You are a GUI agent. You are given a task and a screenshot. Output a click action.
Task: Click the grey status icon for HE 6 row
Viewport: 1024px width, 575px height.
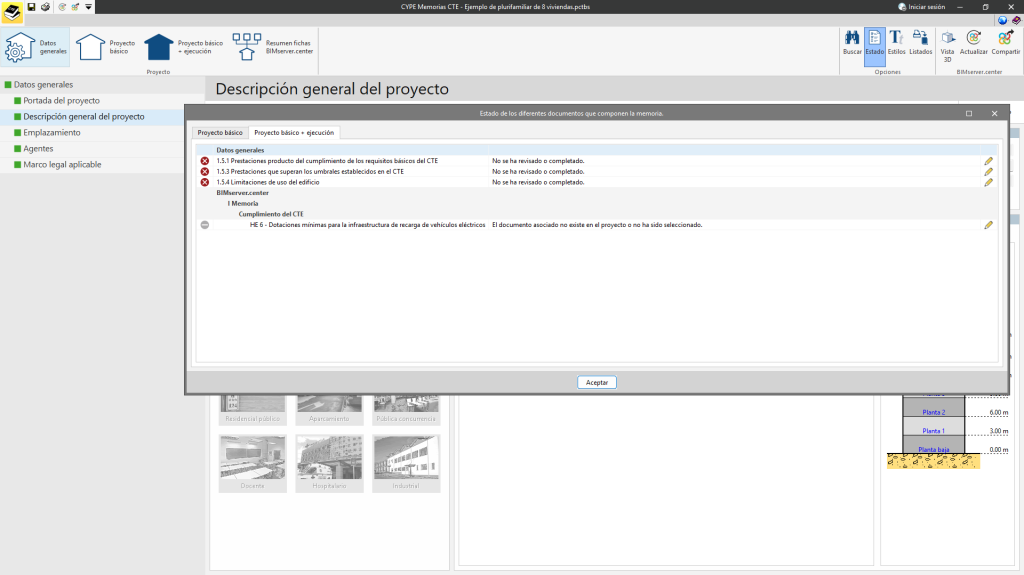coord(204,225)
